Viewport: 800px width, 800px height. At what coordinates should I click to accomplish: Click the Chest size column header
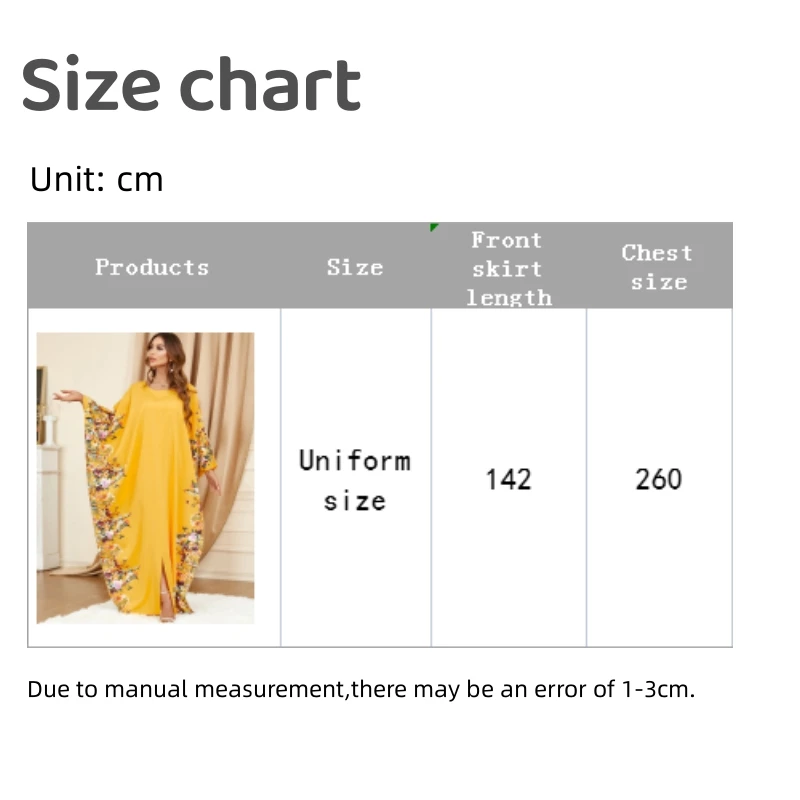tap(657, 267)
